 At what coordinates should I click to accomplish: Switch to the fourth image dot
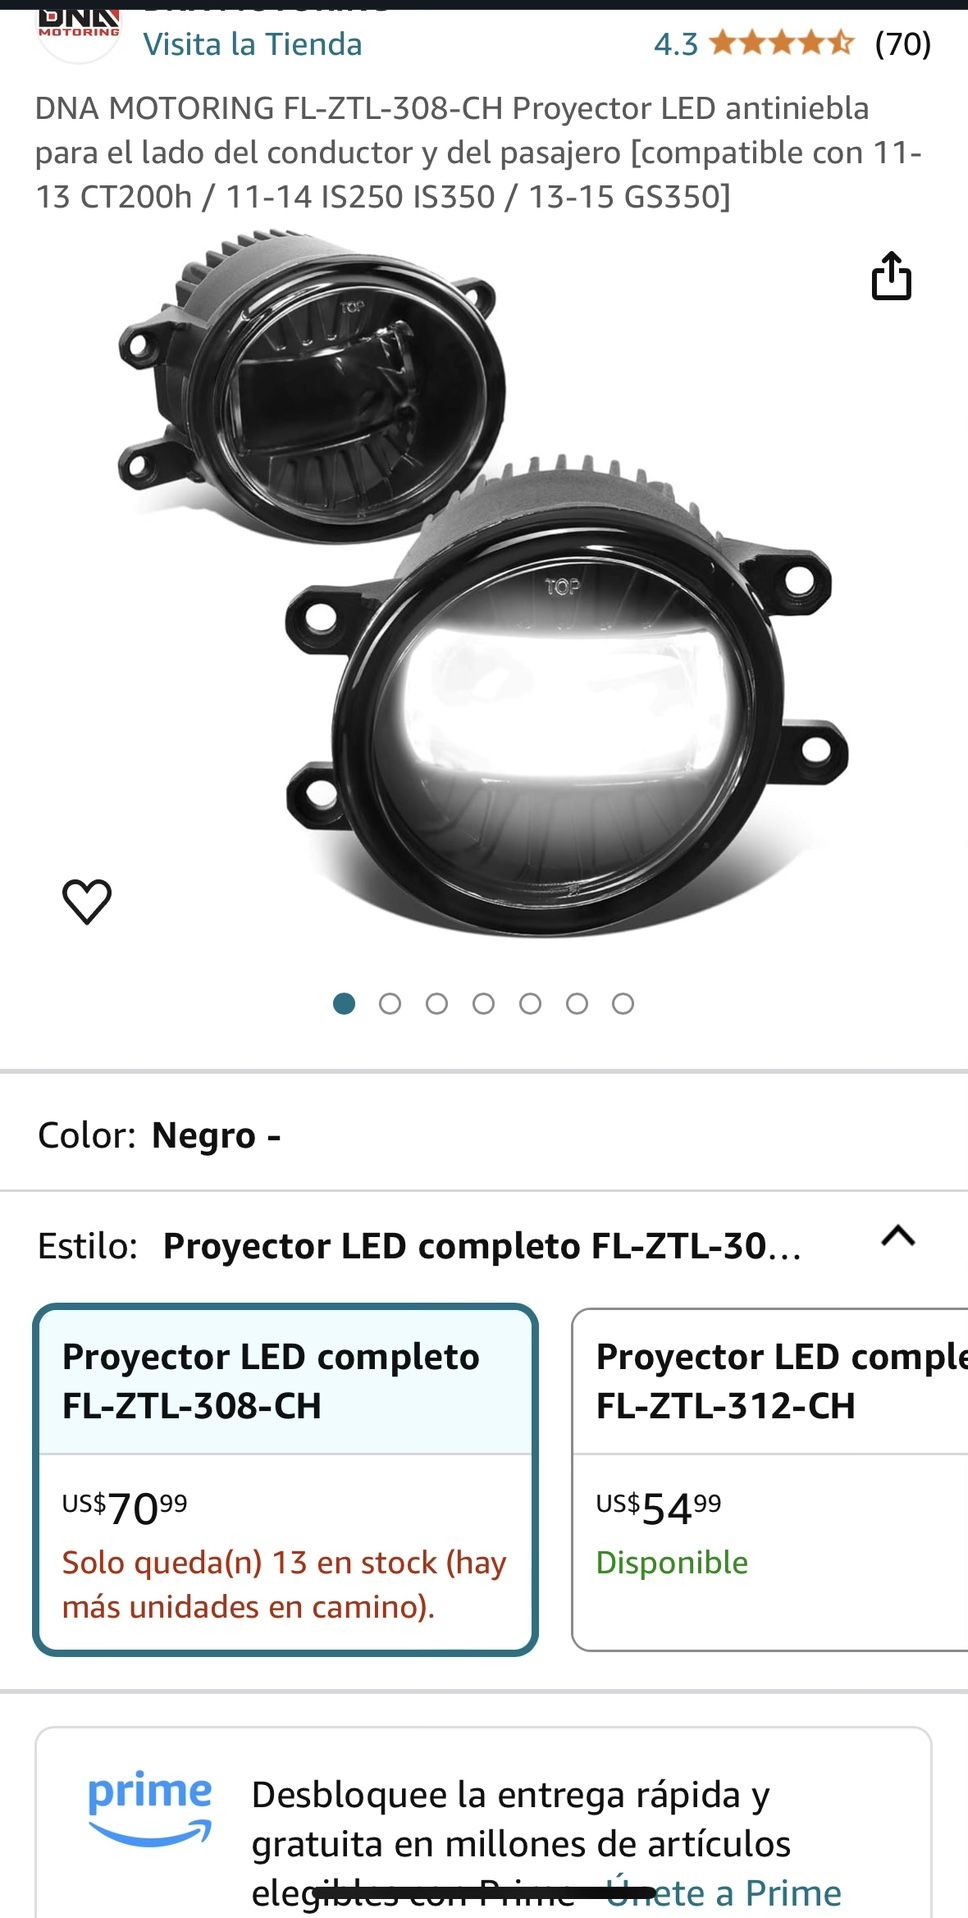(x=484, y=1003)
